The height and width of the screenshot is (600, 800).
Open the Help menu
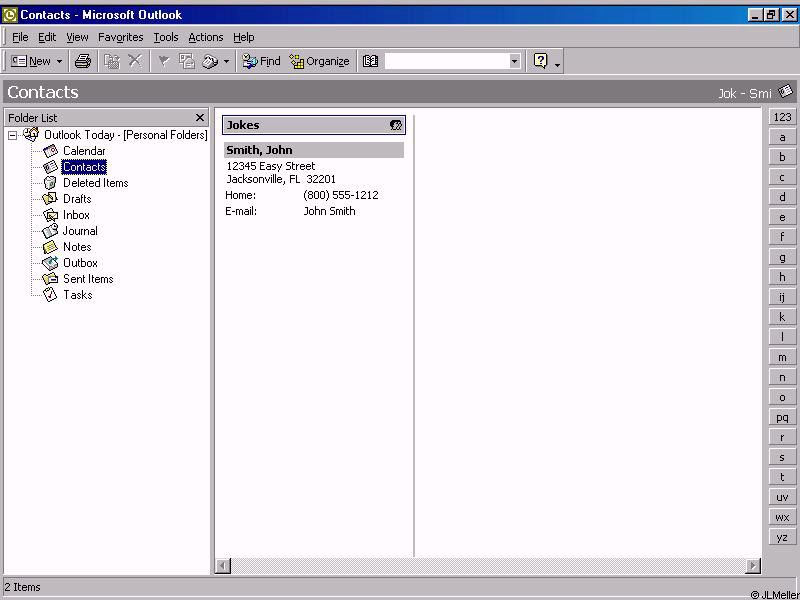[x=243, y=37]
